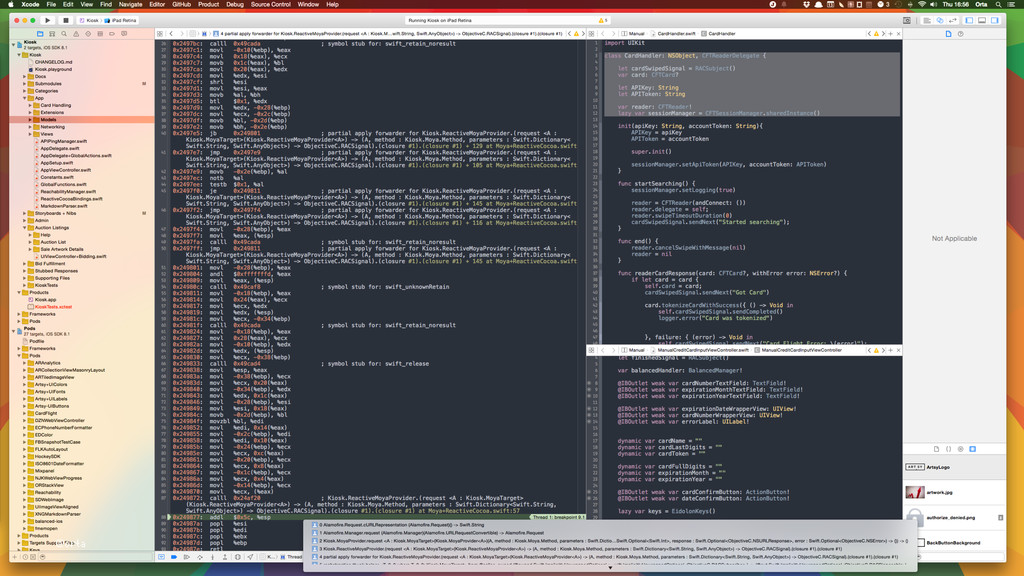Show the Quick Help inspector
The width and height of the screenshot is (1024, 576).
click(x=961, y=33)
